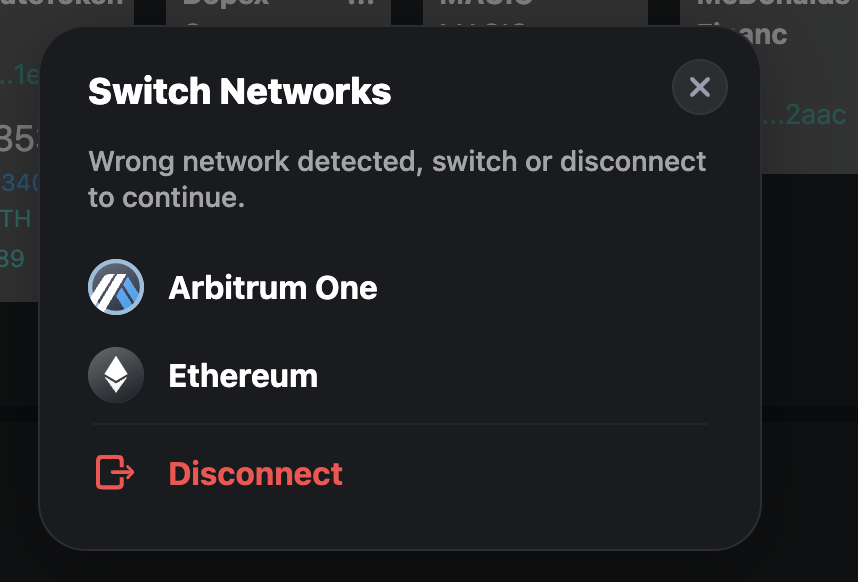Close the Switch Networks dialog
Viewport: 858px width, 582px height.
point(700,87)
